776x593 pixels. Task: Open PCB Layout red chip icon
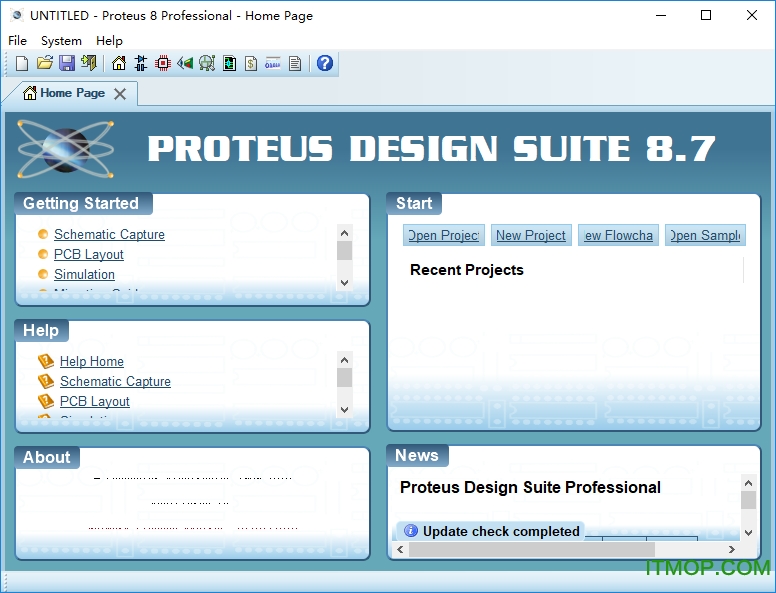(163, 63)
